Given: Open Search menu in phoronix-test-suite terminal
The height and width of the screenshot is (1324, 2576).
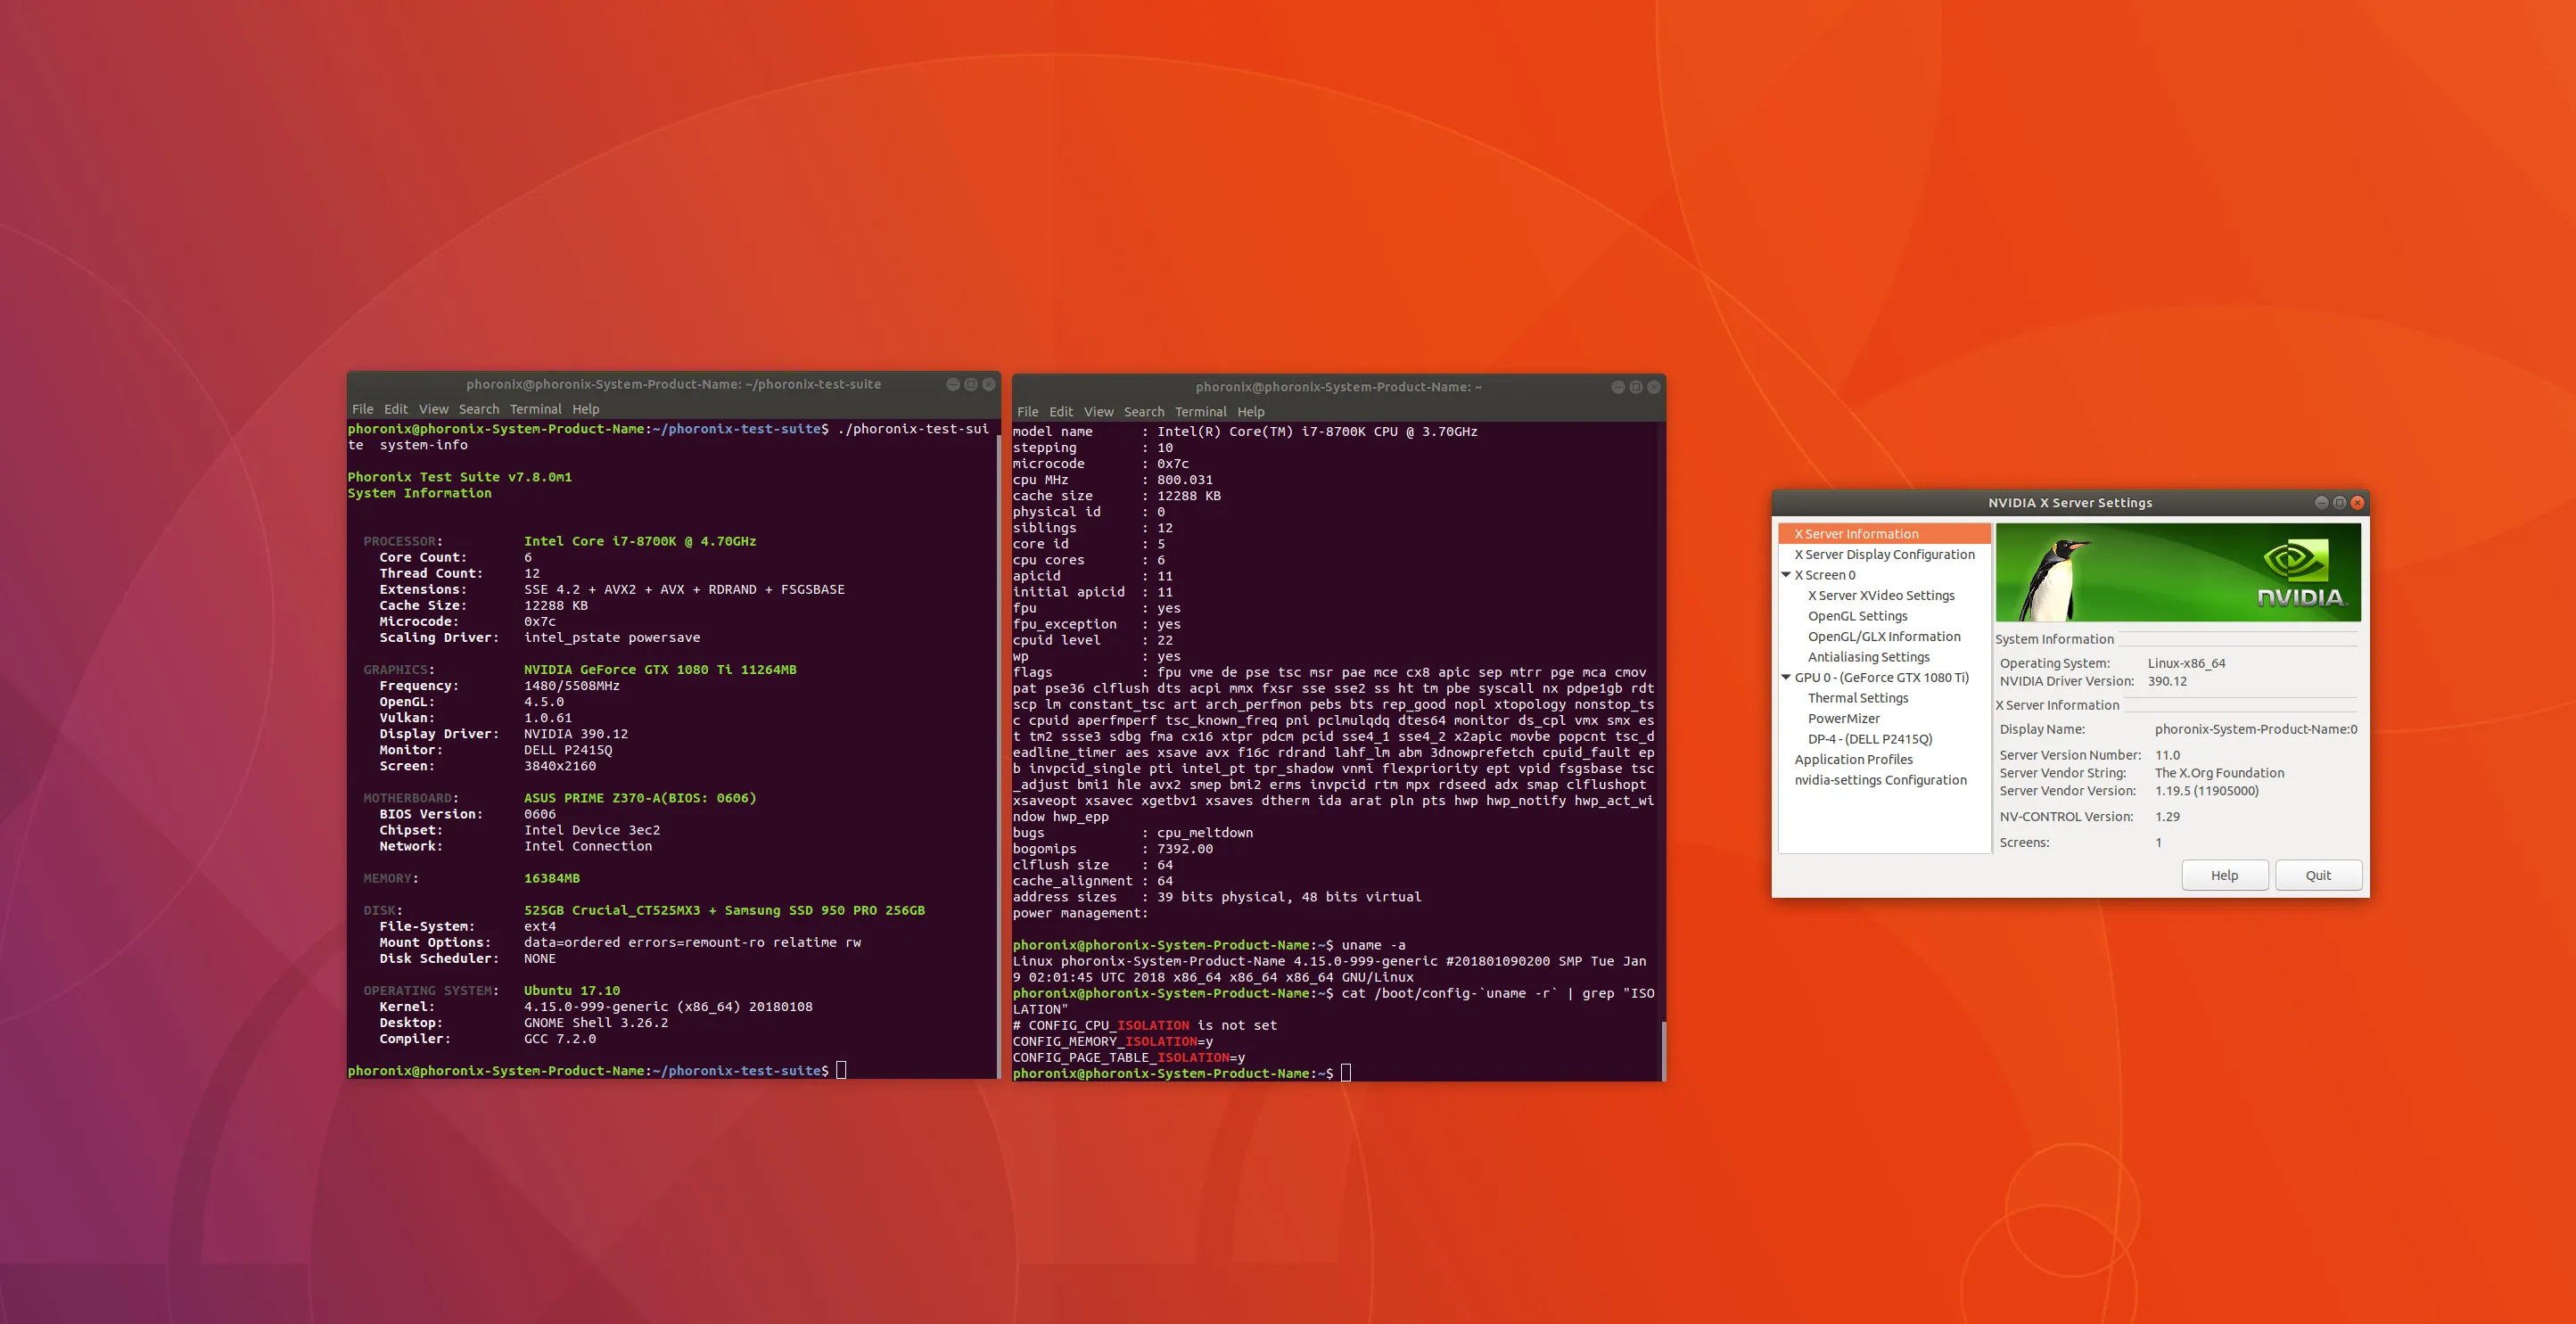Looking at the screenshot, I should tap(478, 409).
